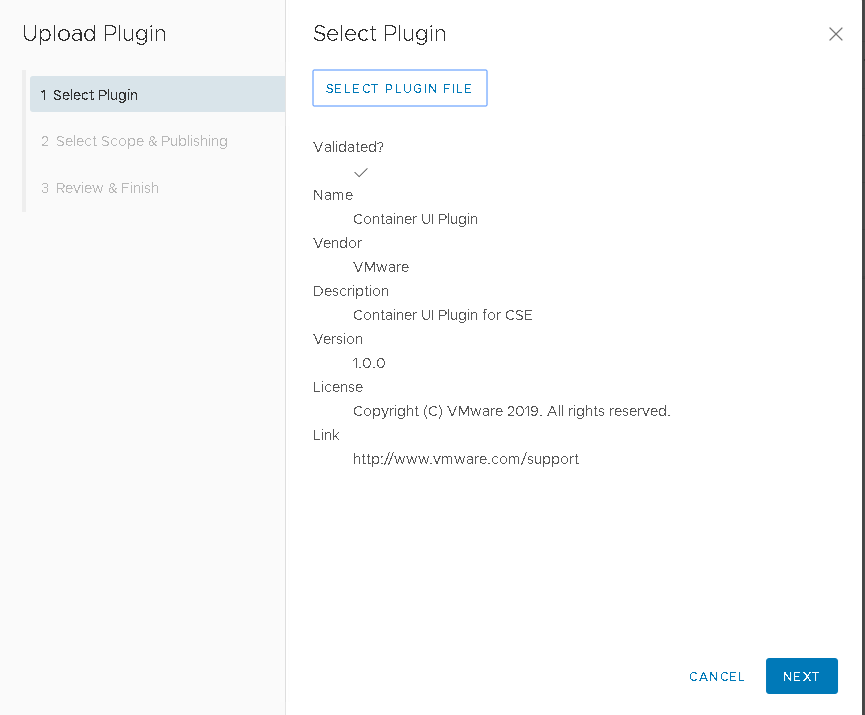Screen dimensions: 865x715
Task: Click the 1.0.0 version value
Action: click(369, 363)
